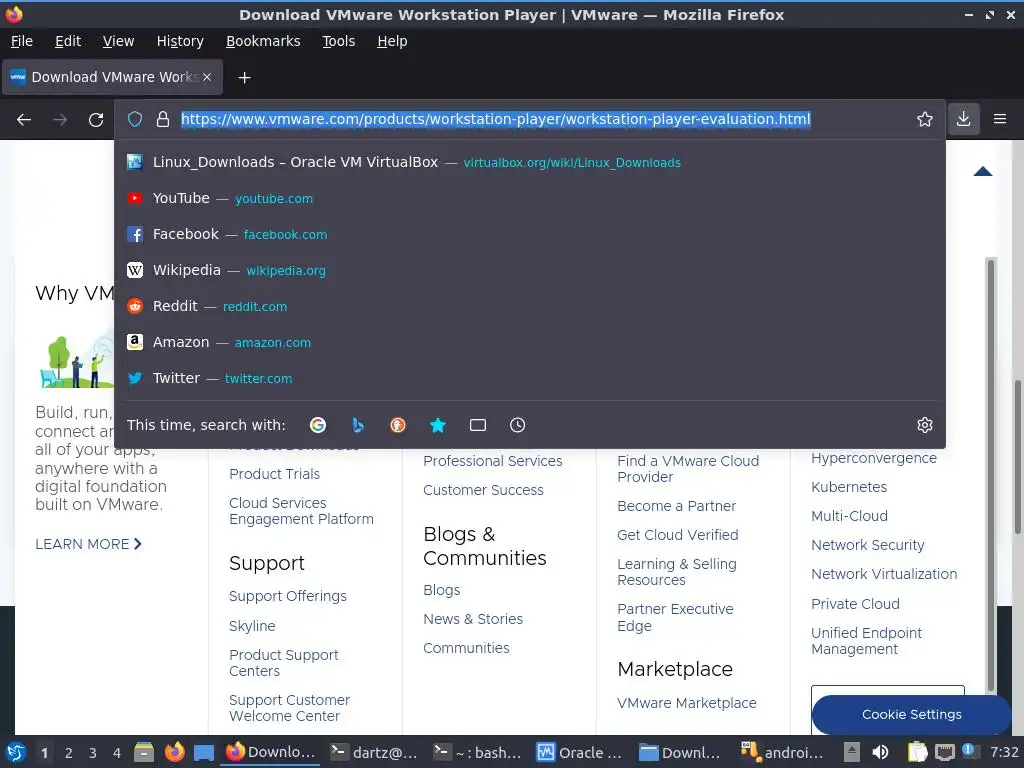Choose the YouTube suggestion
1024x768 pixels.
530,199
